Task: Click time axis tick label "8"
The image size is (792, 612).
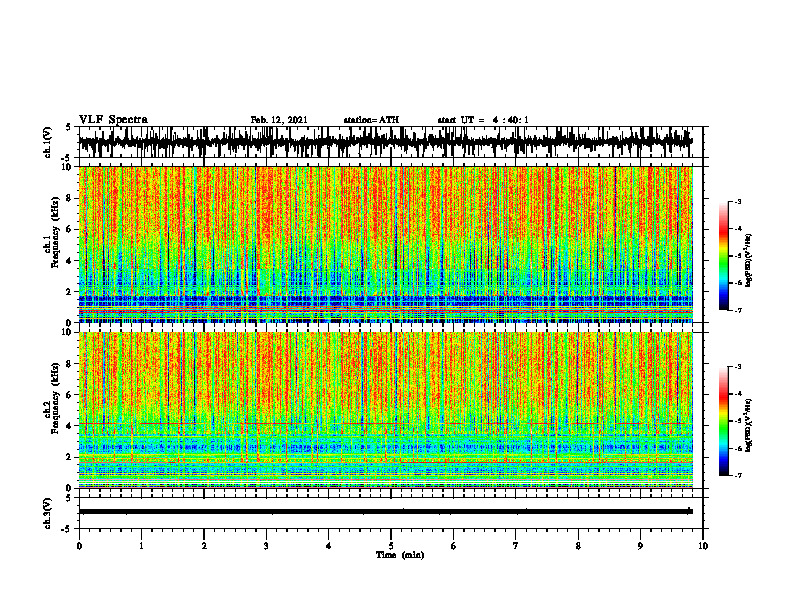Action: (x=578, y=546)
